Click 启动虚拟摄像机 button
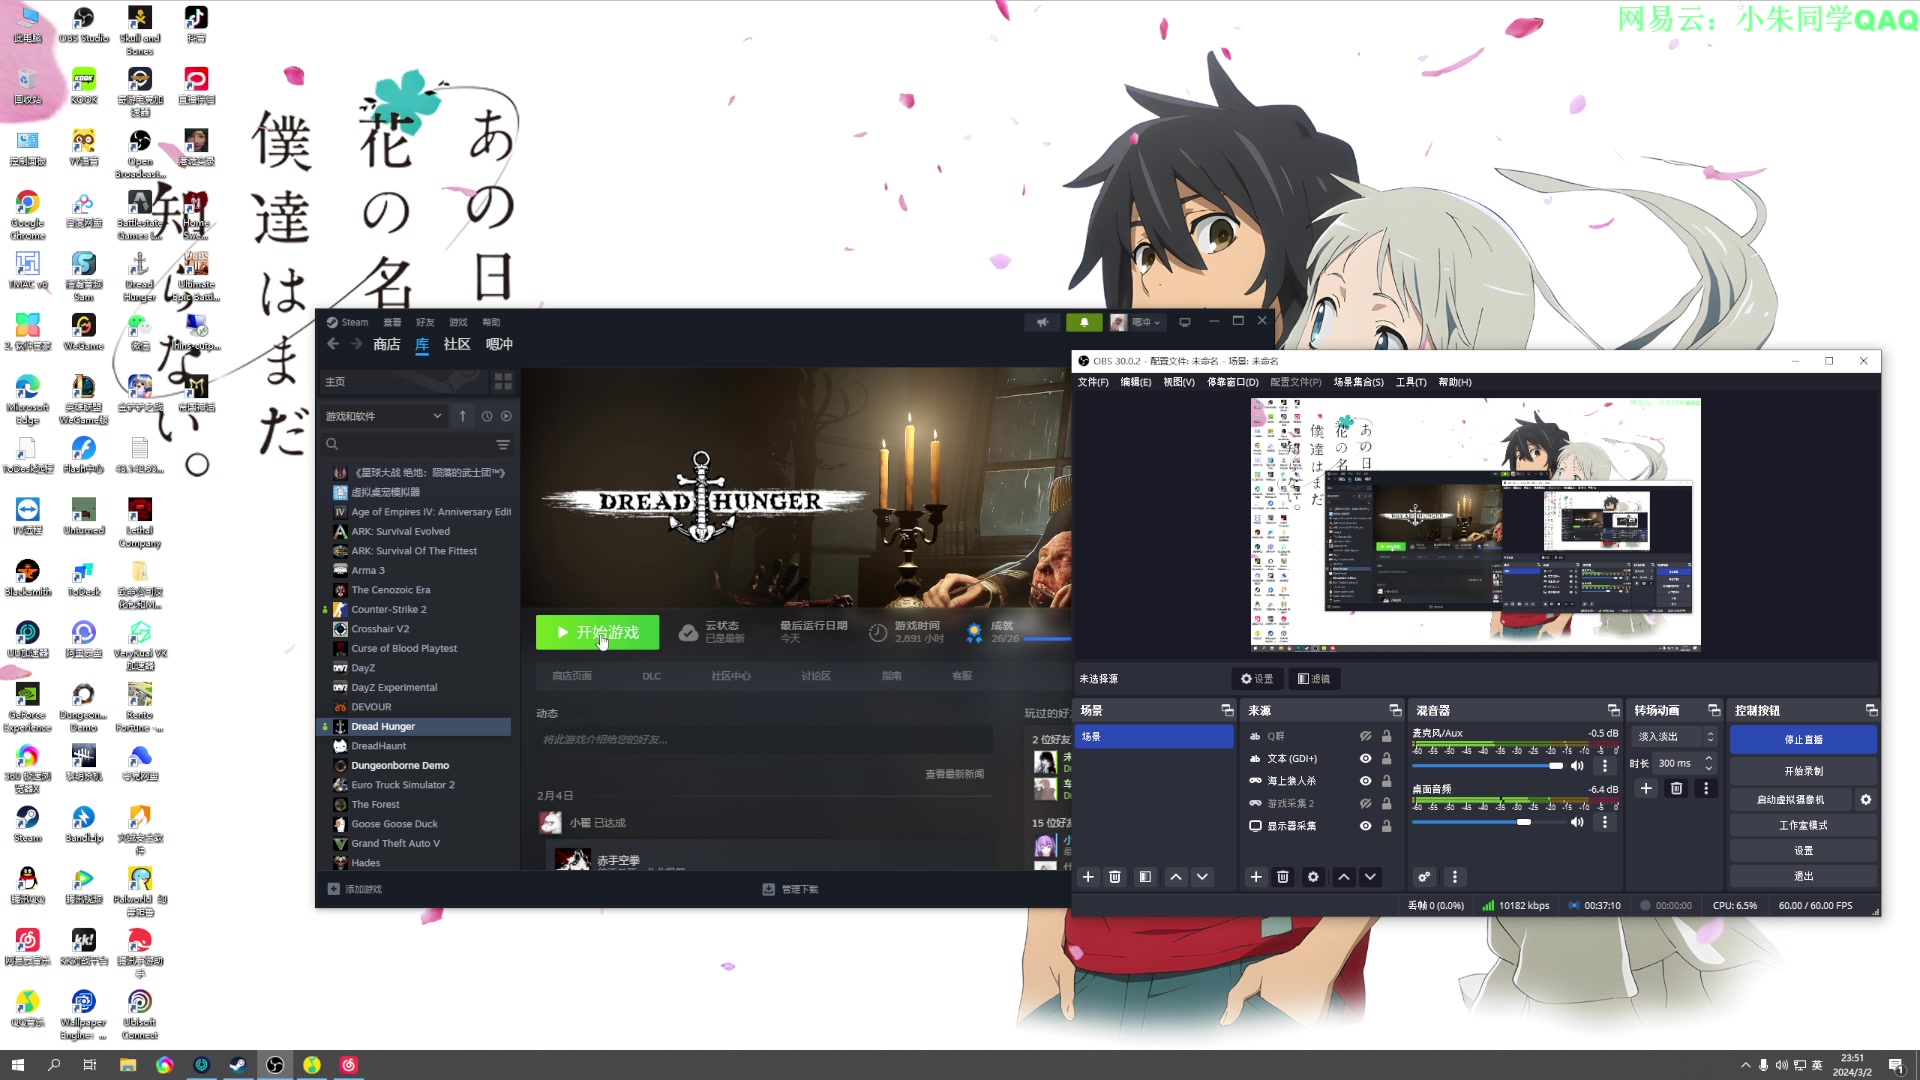 (x=1791, y=800)
